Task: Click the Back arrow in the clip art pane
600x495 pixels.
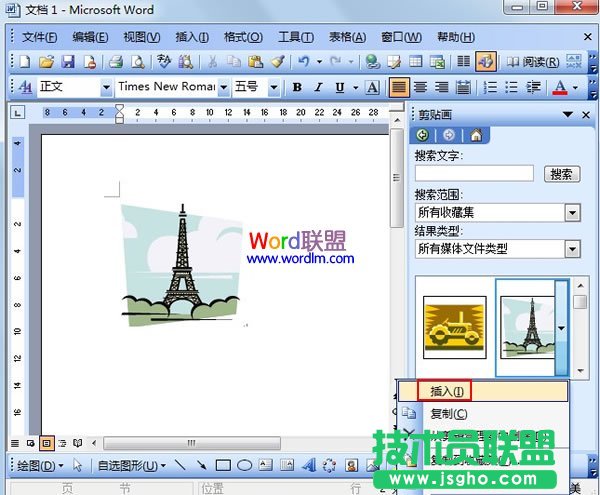Action: [424, 135]
